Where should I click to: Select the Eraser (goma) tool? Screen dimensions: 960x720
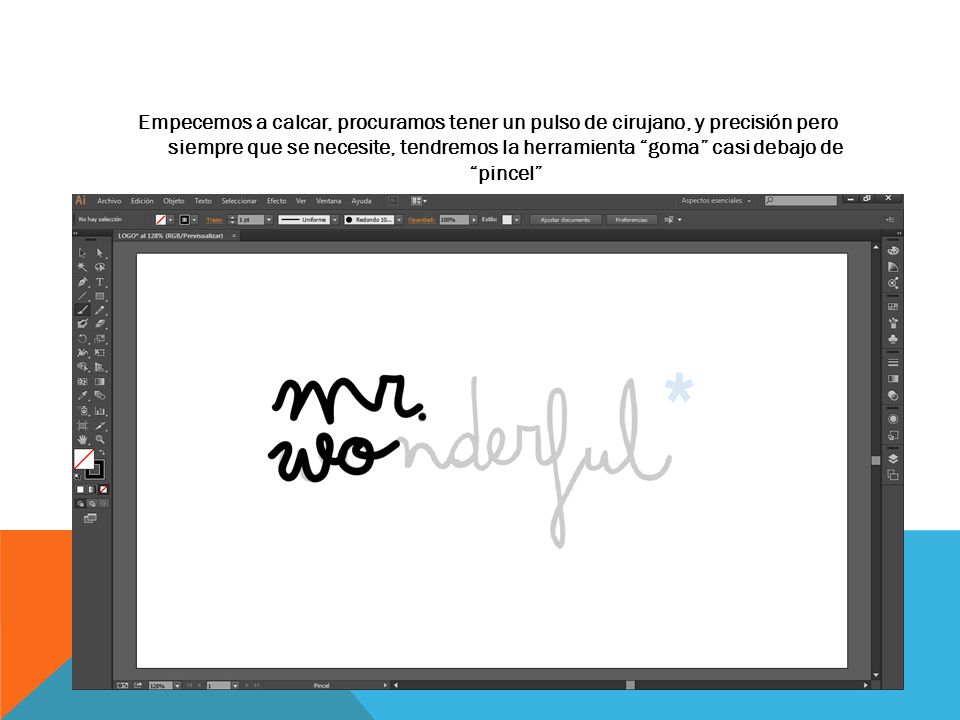(x=100, y=324)
